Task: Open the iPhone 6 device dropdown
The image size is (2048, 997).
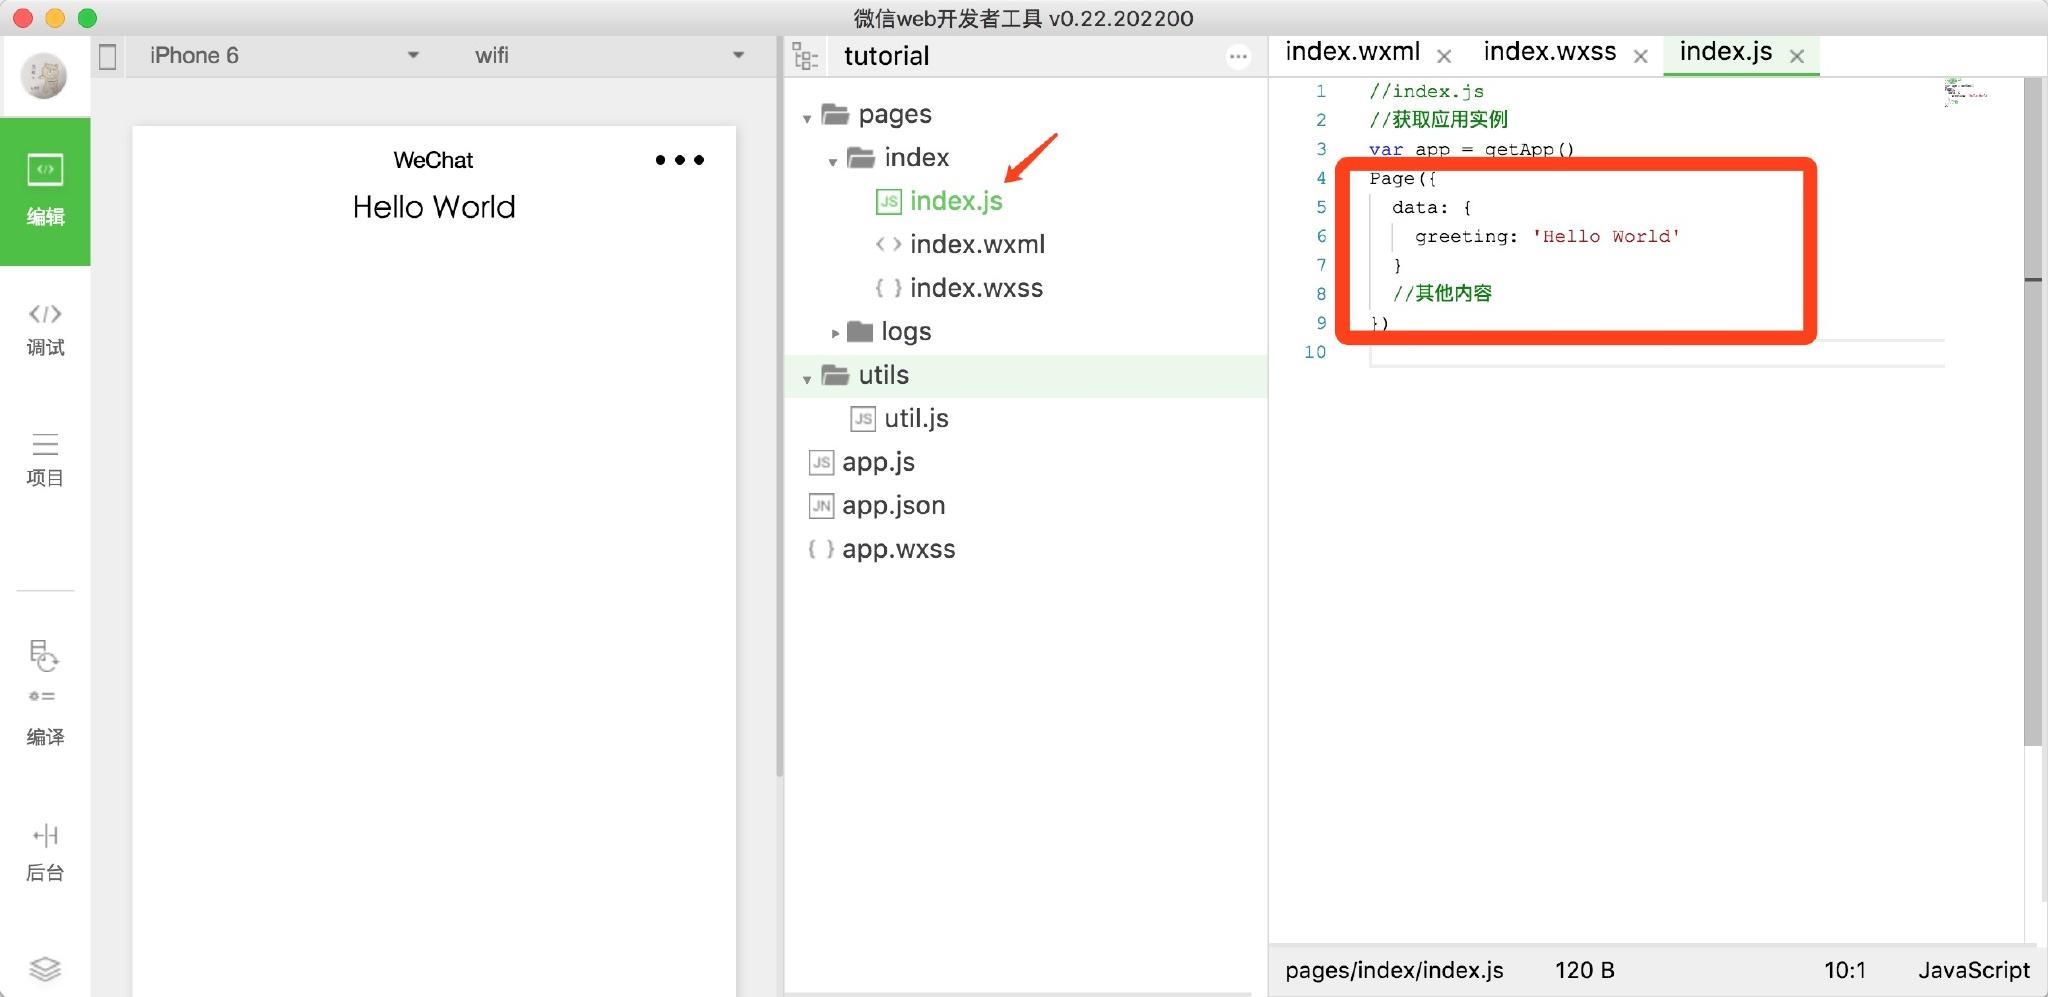Action: (284, 56)
